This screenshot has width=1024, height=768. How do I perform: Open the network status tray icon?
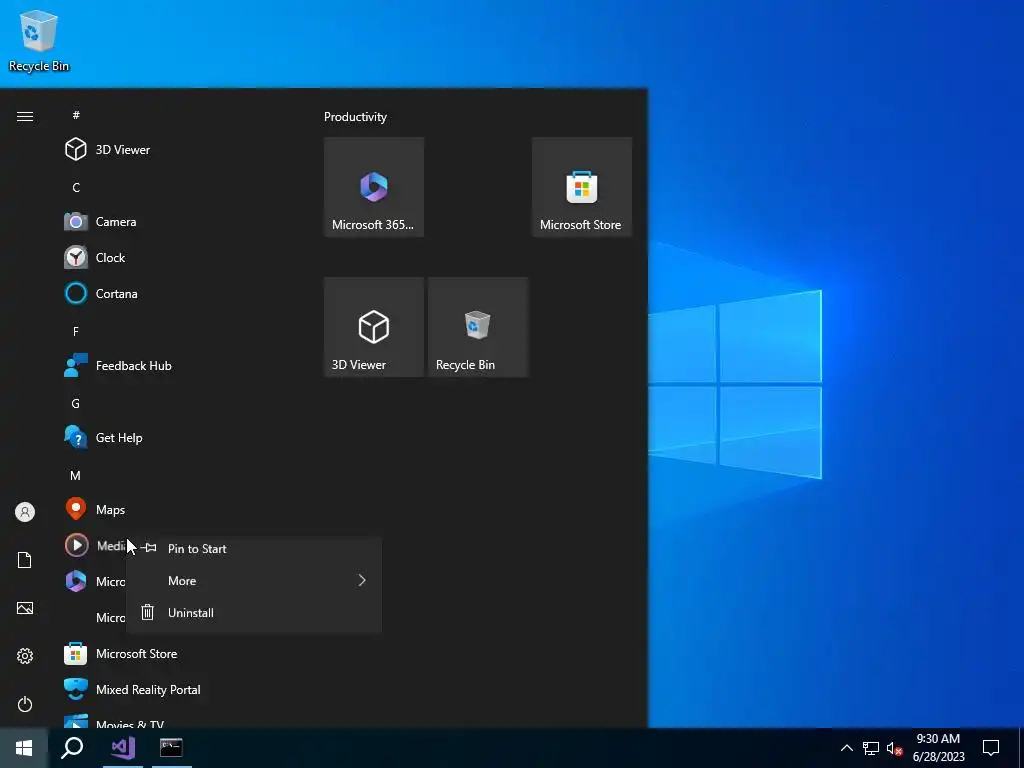(x=871, y=748)
